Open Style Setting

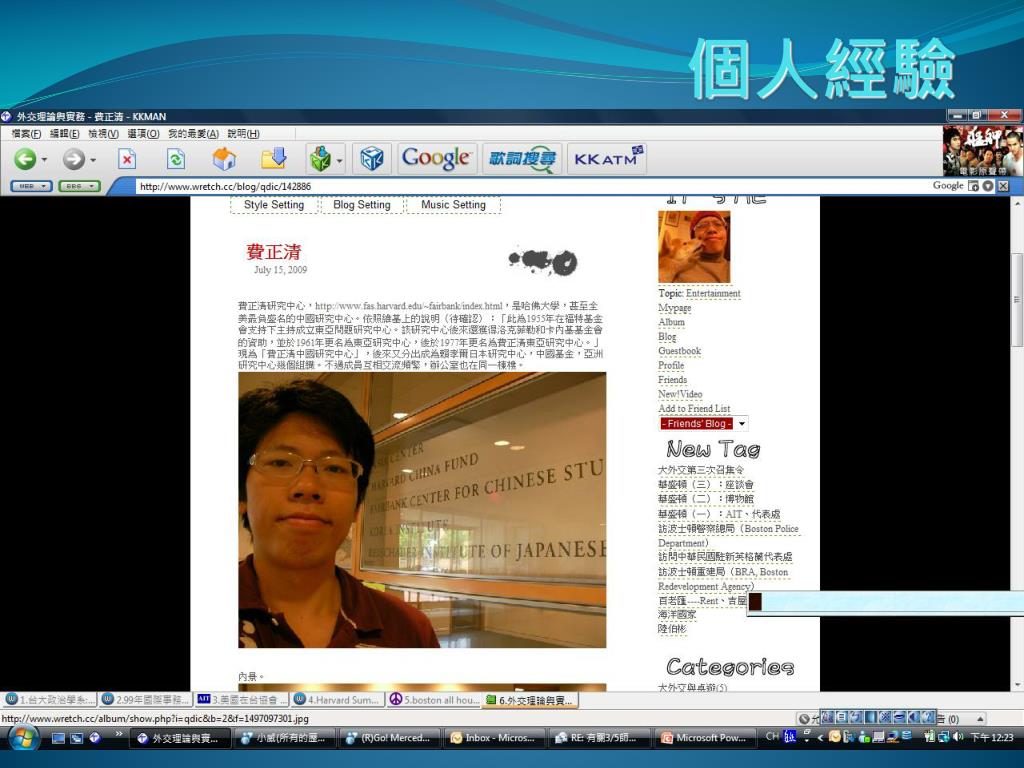(274, 204)
